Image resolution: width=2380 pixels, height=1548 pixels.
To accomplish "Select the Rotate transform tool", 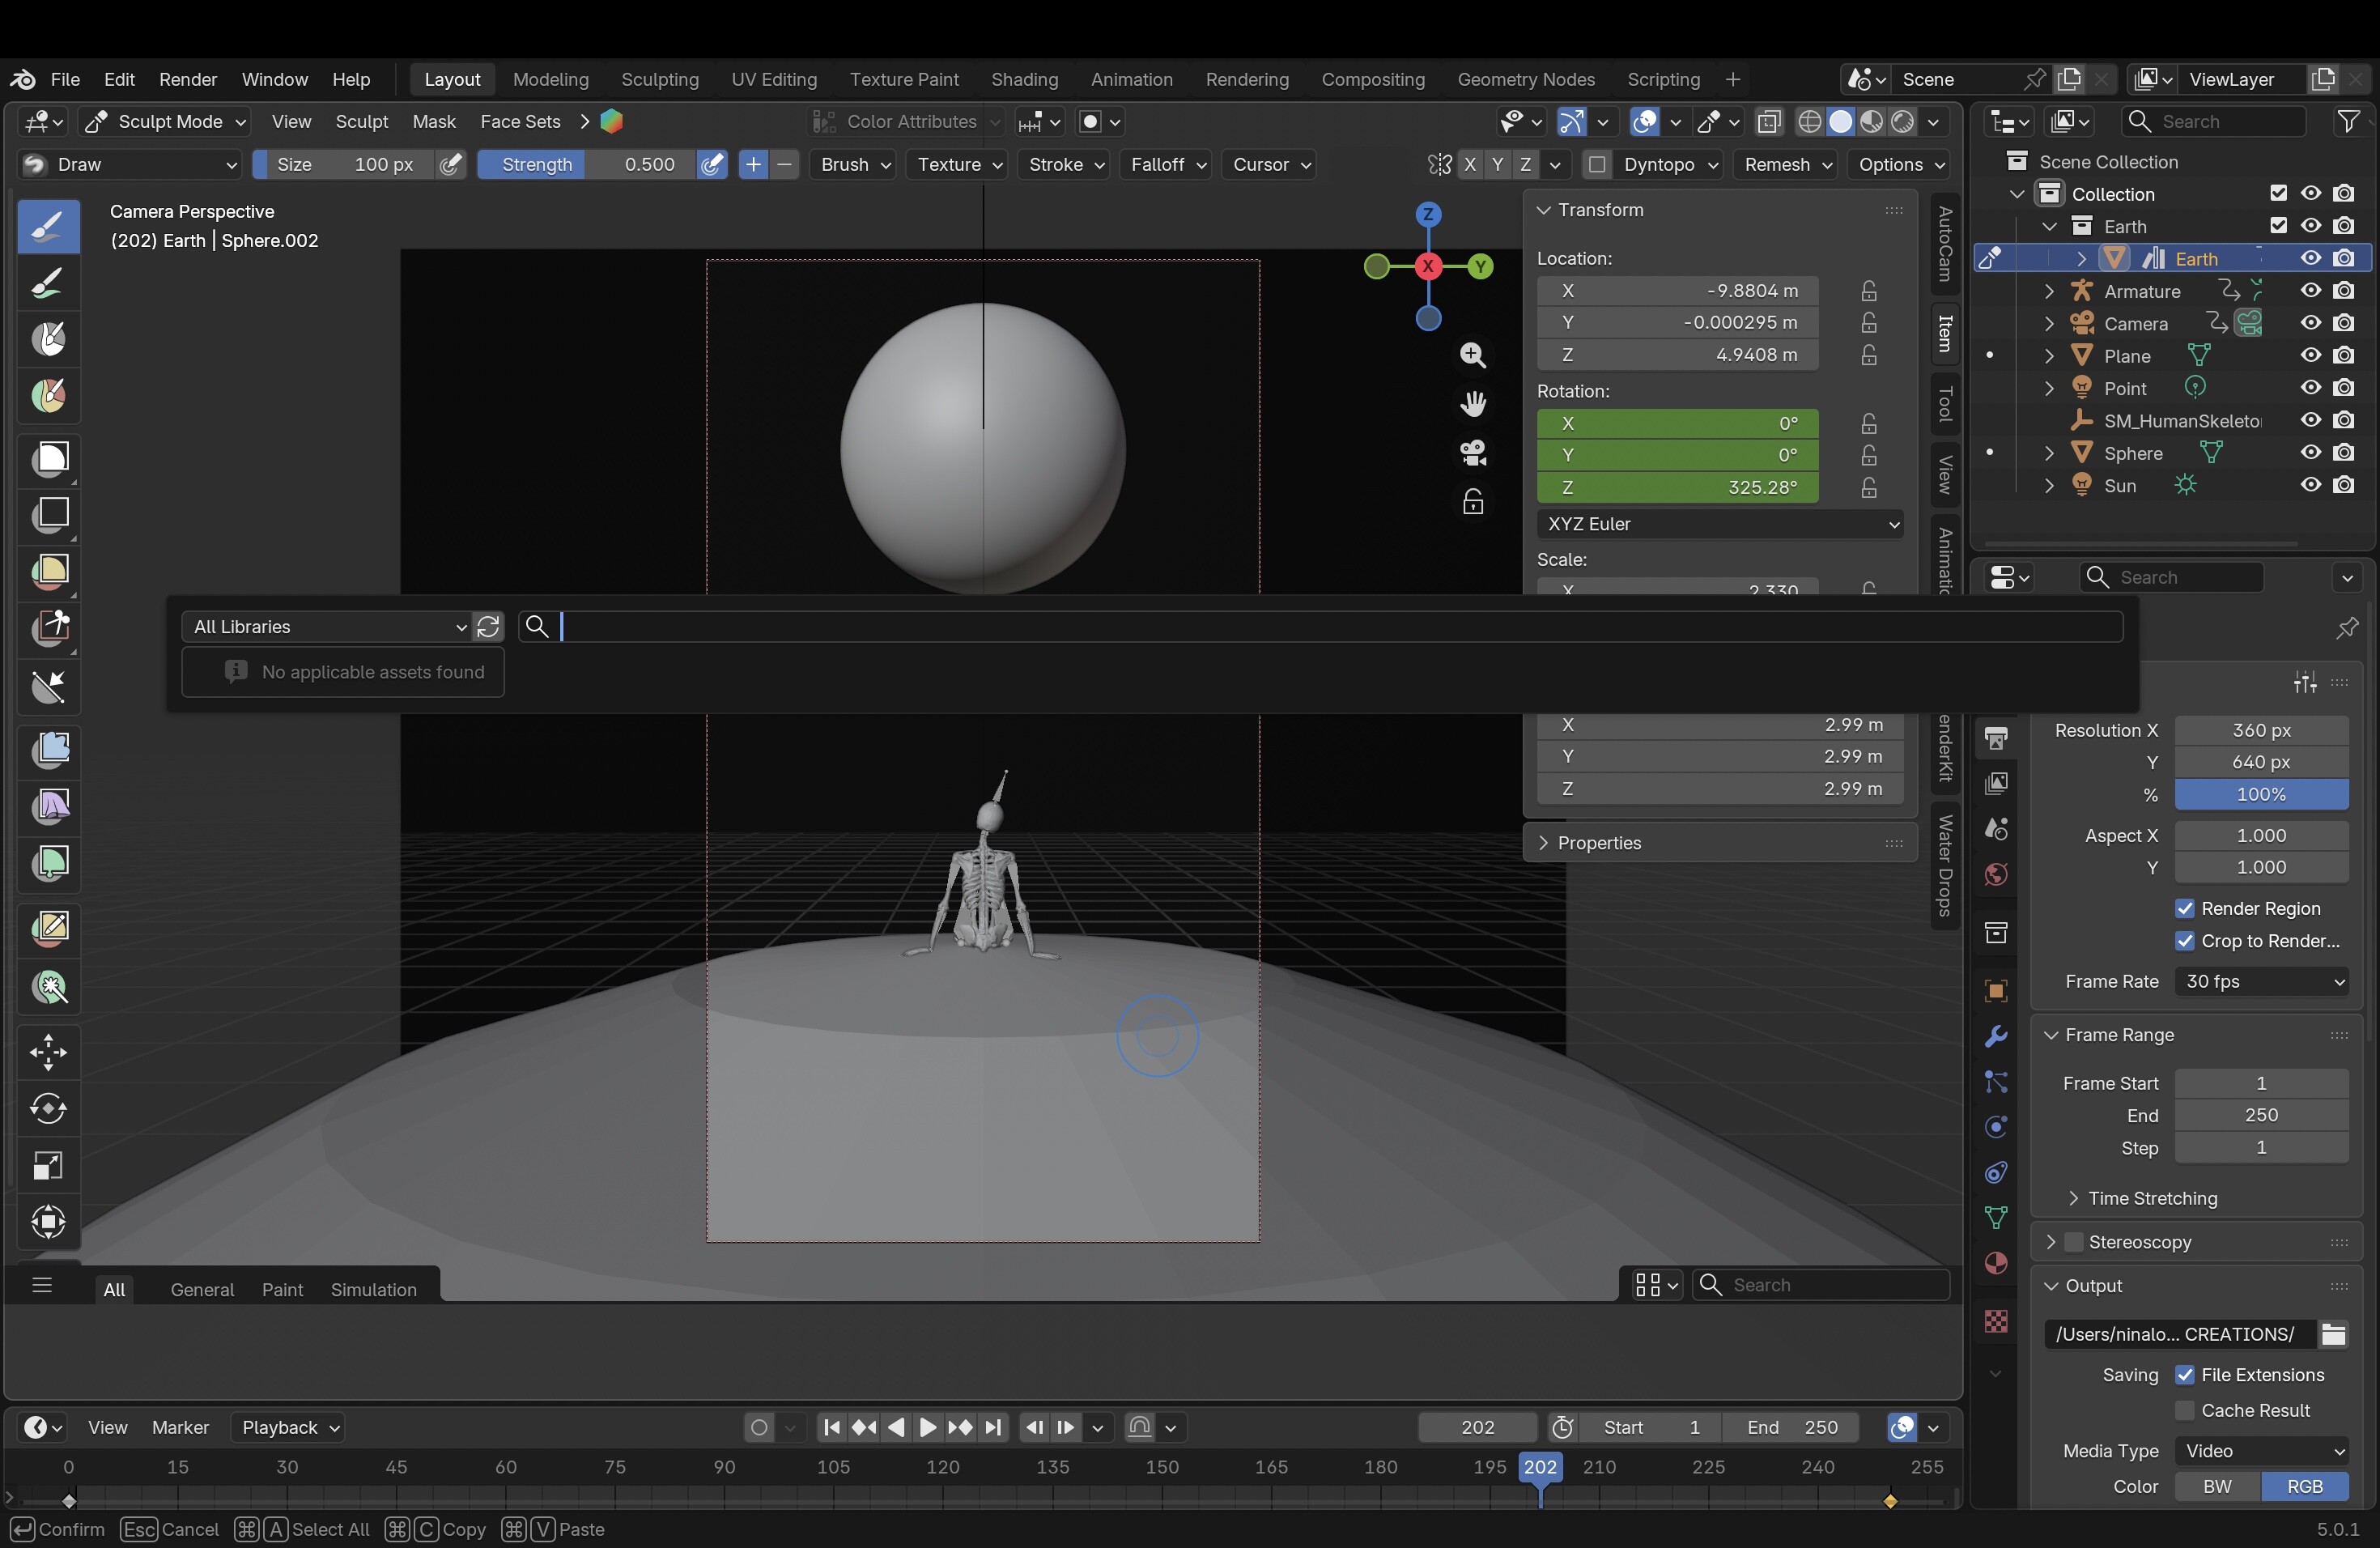I will 48,1108.
